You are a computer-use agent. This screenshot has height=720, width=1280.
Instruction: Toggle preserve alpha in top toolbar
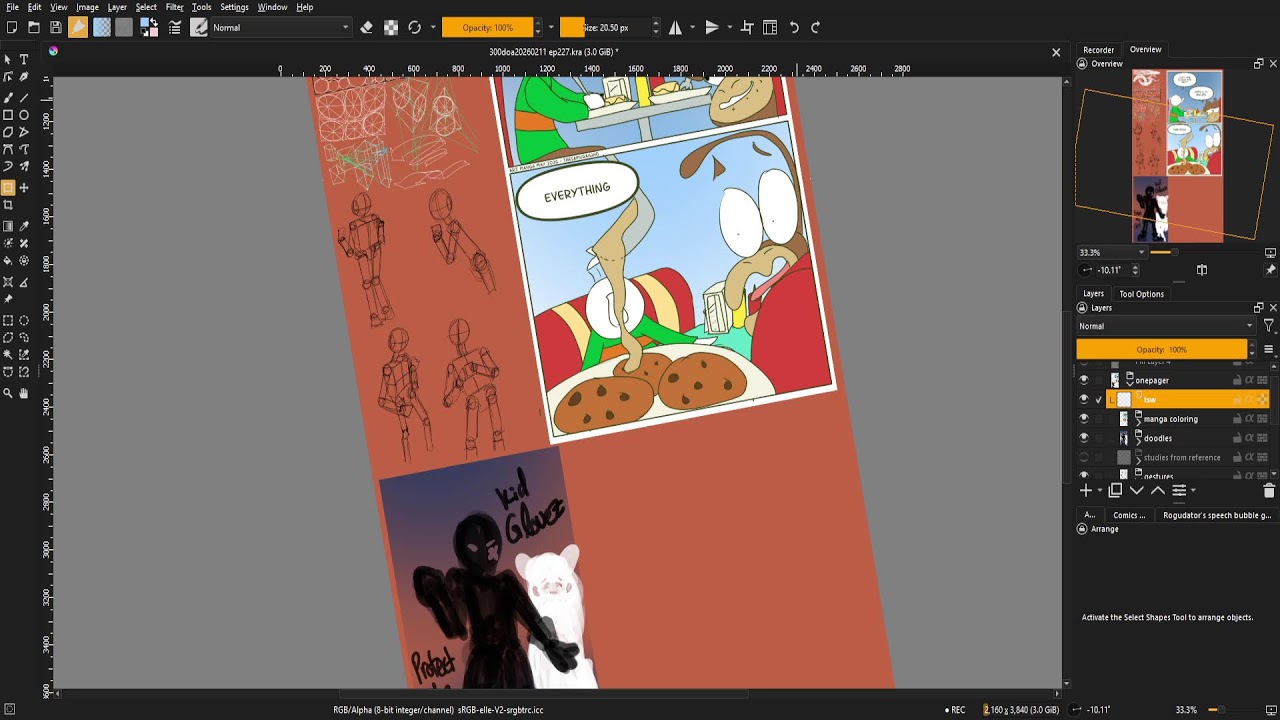(x=391, y=28)
